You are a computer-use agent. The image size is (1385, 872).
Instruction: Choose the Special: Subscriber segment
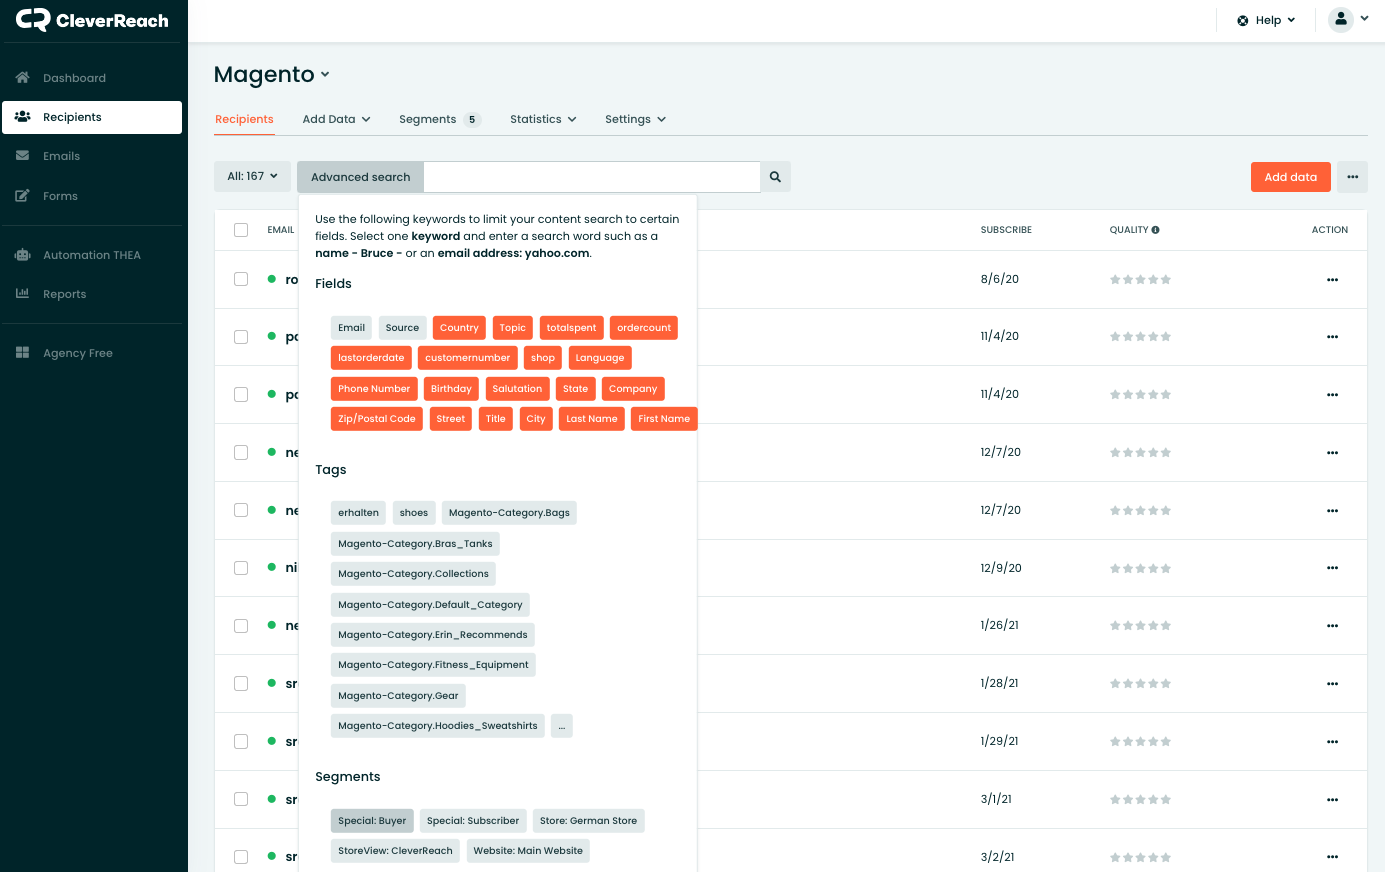click(x=473, y=821)
